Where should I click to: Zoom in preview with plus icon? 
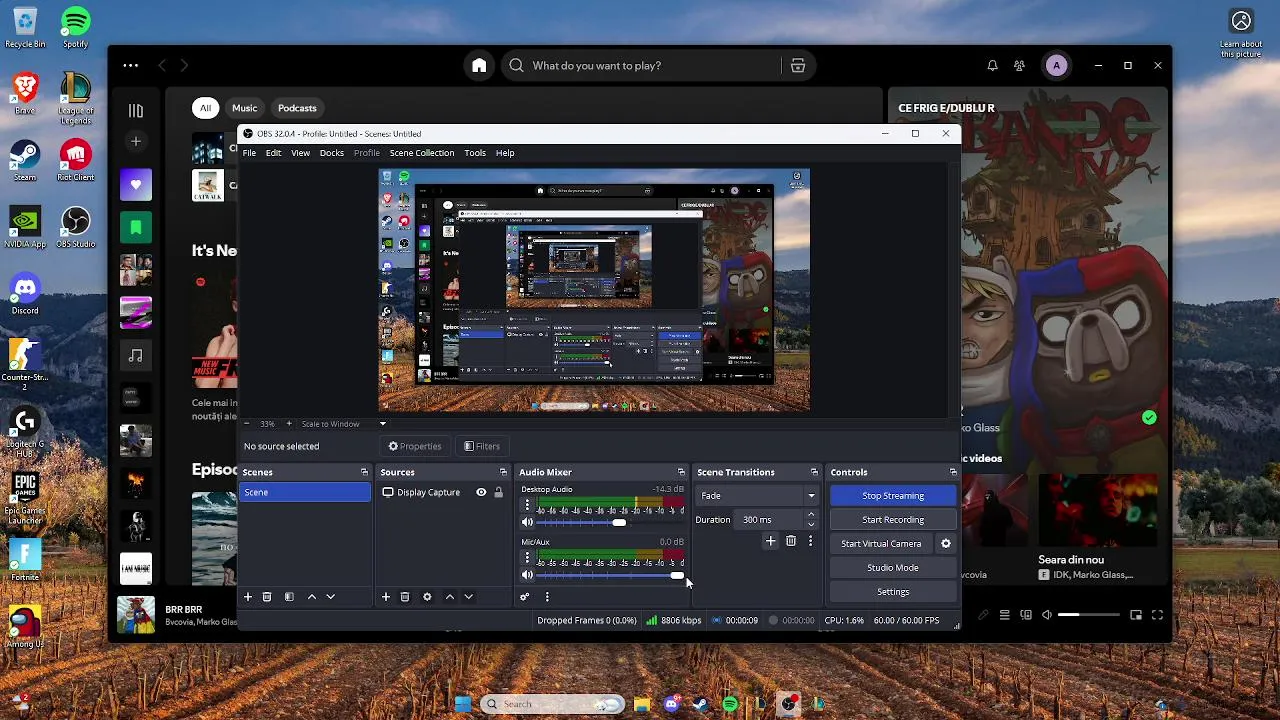click(289, 424)
